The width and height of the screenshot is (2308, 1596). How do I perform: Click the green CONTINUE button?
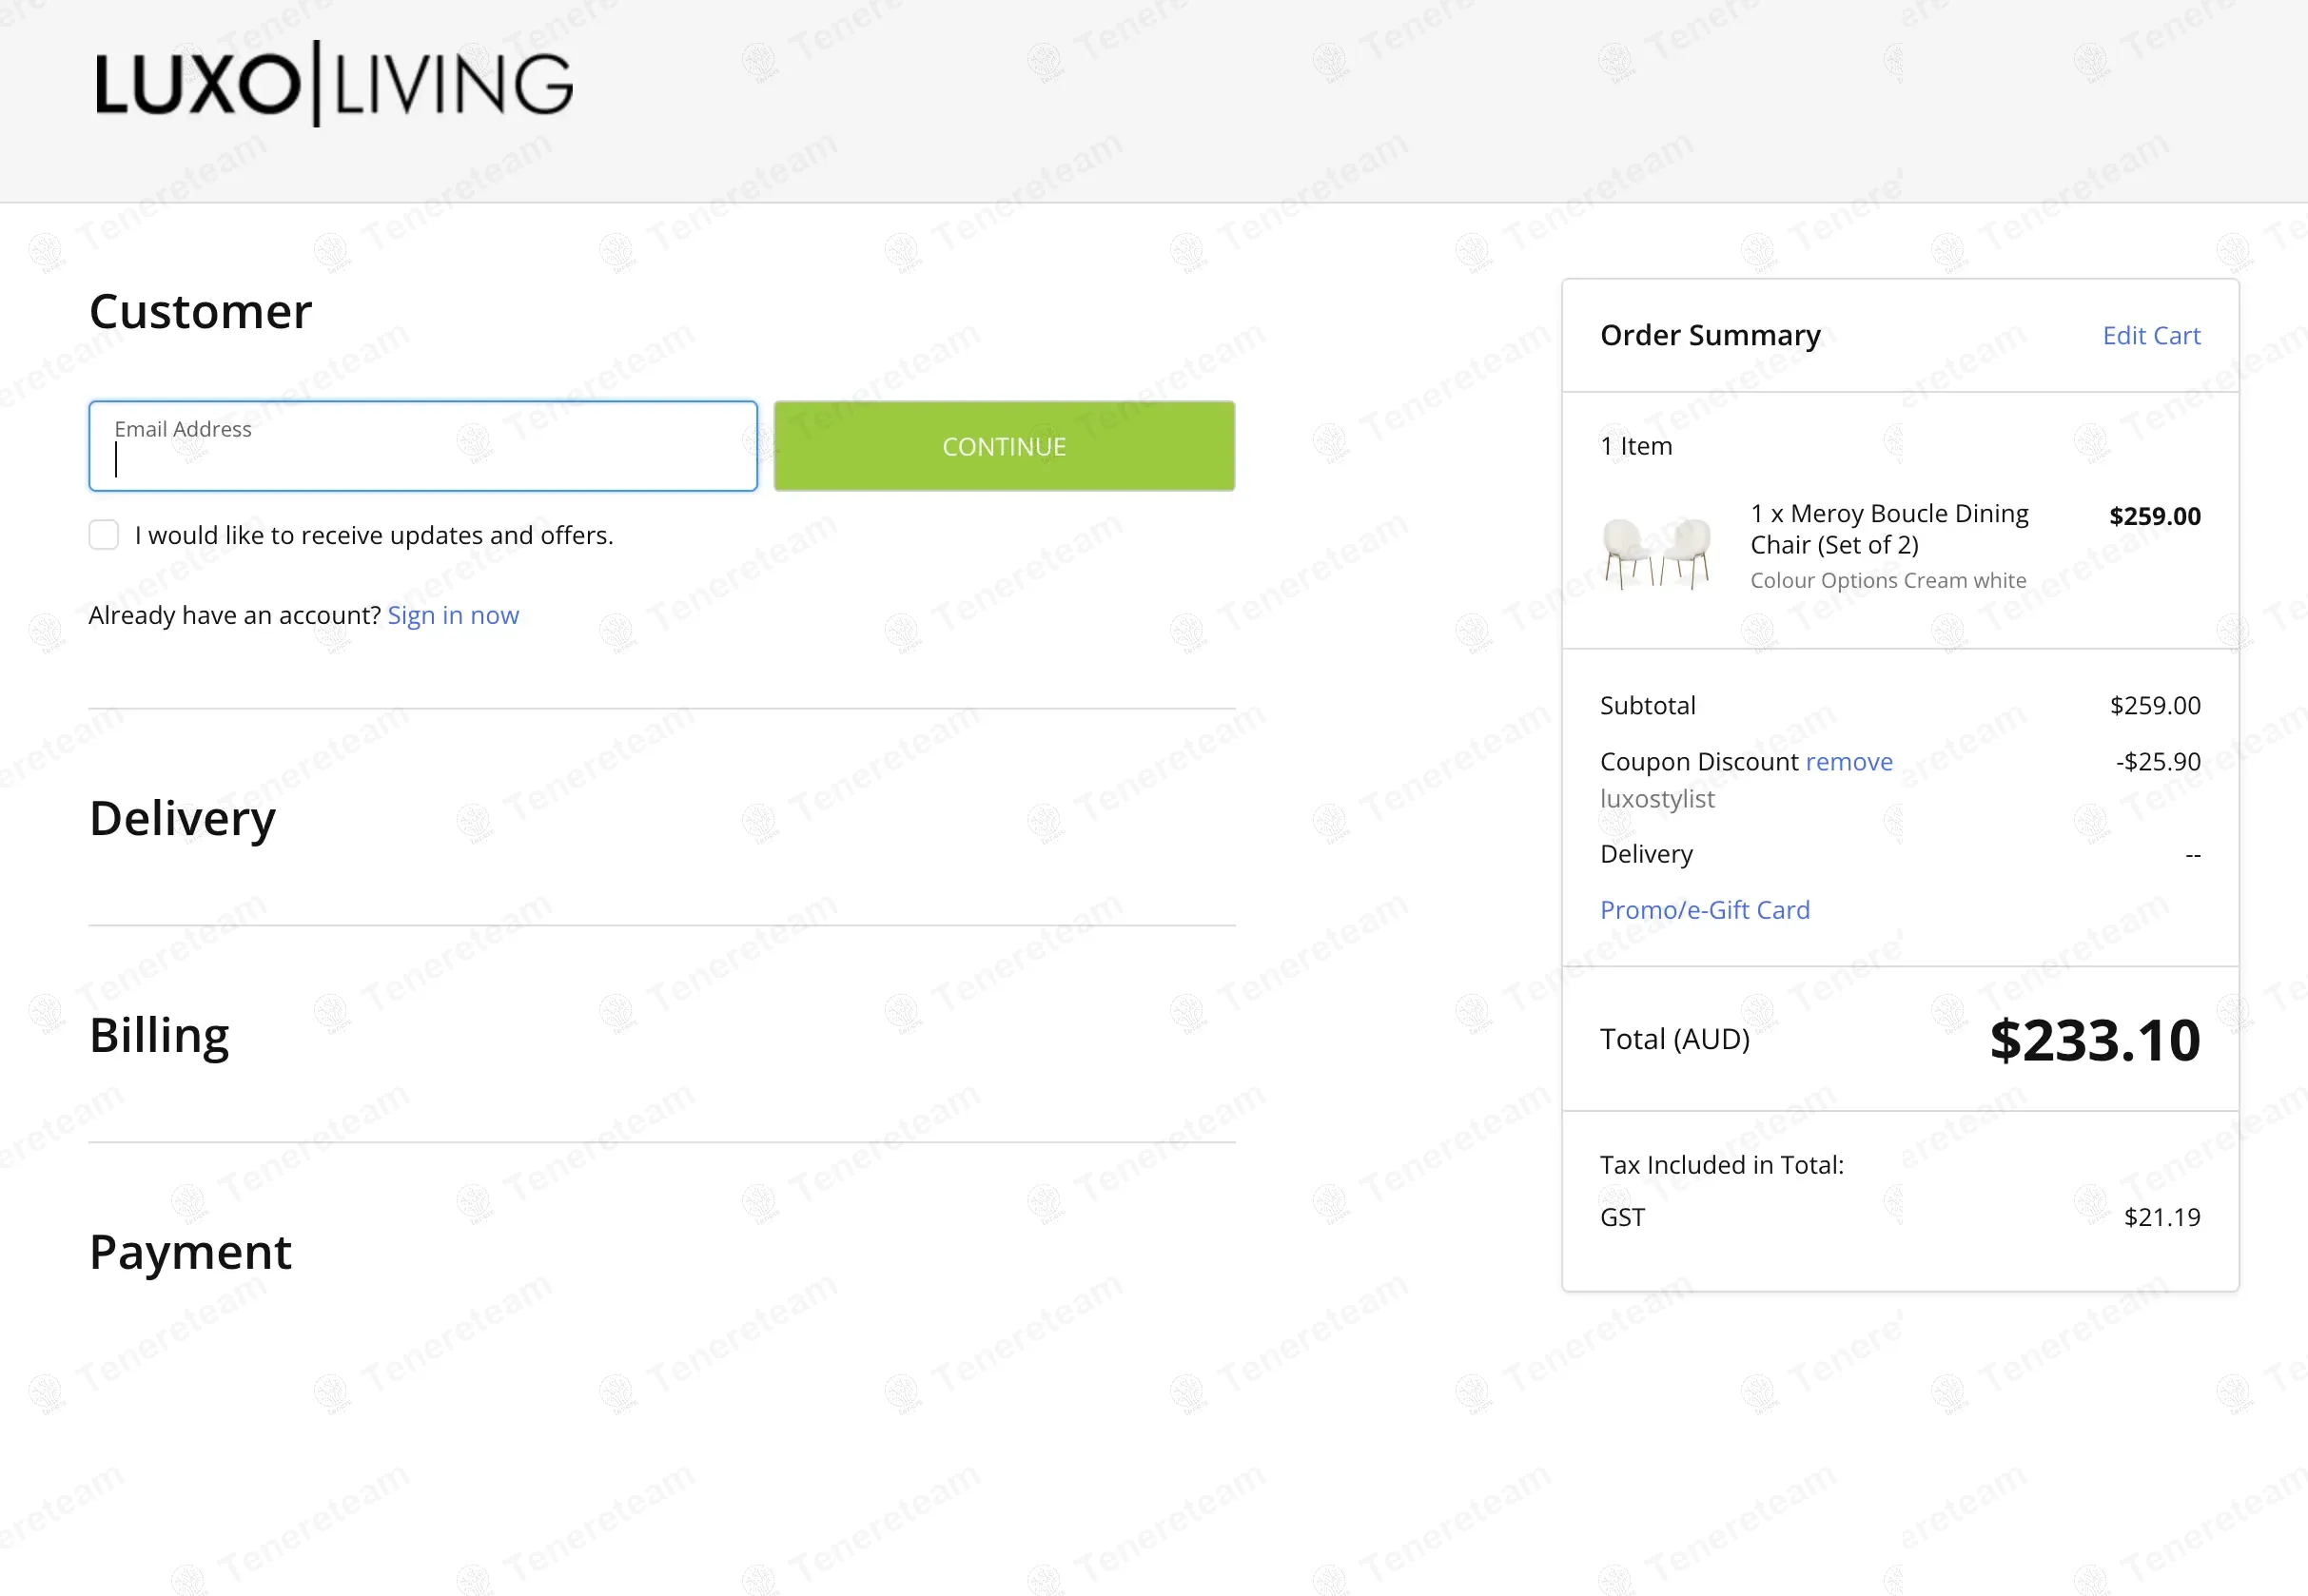coord(1004,446)
